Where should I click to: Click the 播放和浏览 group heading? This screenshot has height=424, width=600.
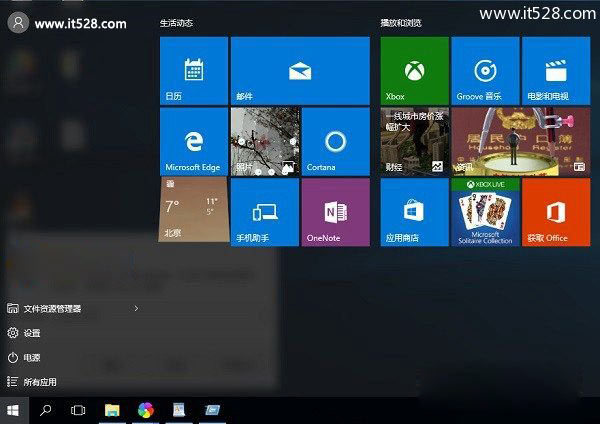coord(401,23)
